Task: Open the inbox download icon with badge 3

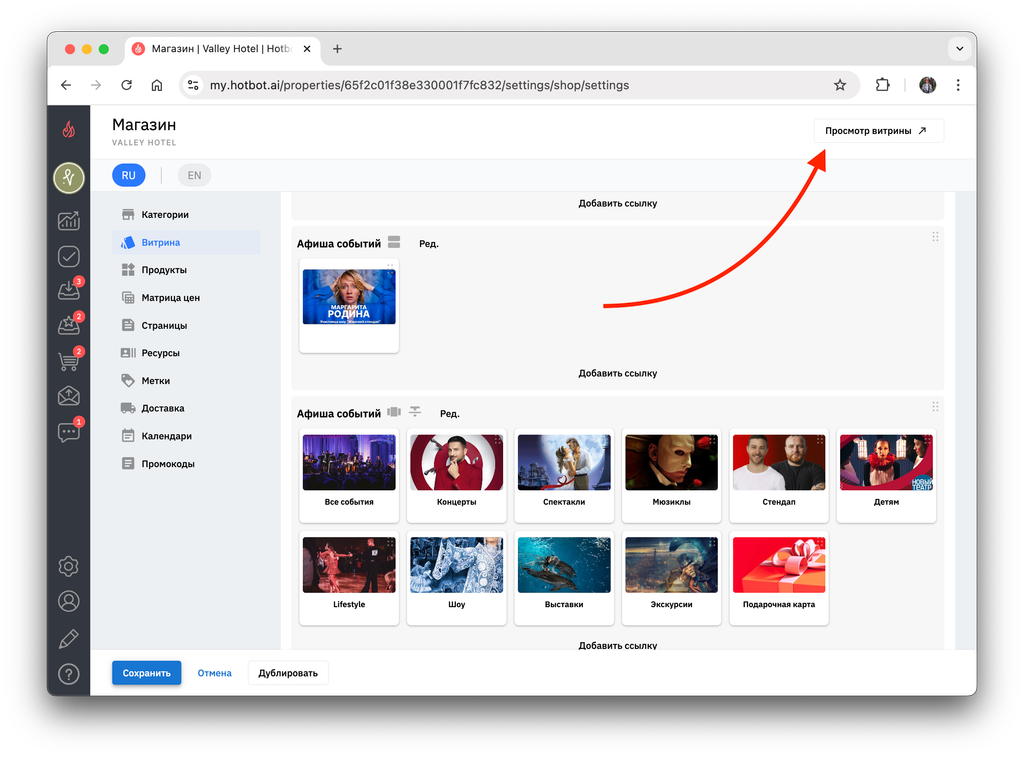Action: point(69,289)
